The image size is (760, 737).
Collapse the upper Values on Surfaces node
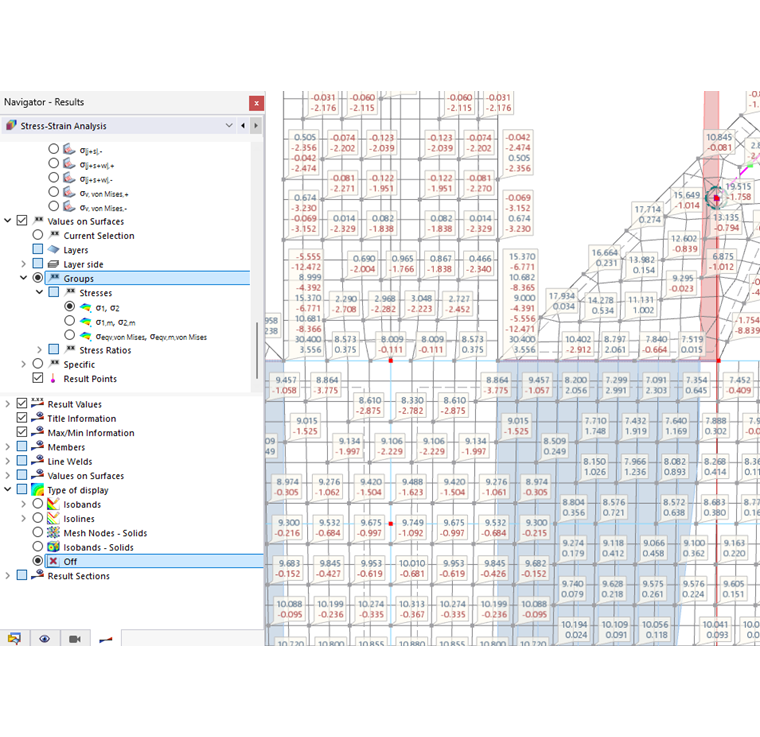click(8, 220)
